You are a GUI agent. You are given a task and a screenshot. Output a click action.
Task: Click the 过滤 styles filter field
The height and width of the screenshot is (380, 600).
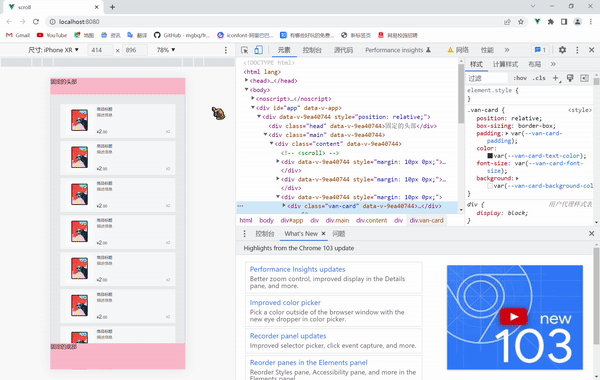(487, 78)
